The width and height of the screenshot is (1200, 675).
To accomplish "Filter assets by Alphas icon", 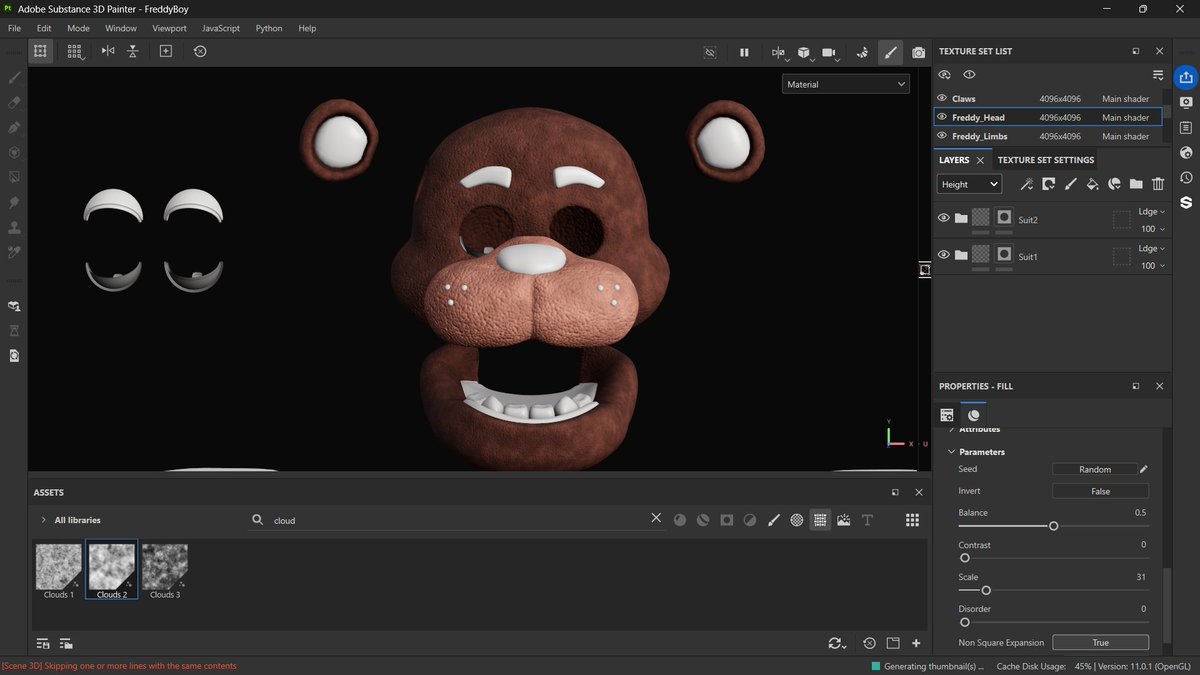I will click(797, 520).
